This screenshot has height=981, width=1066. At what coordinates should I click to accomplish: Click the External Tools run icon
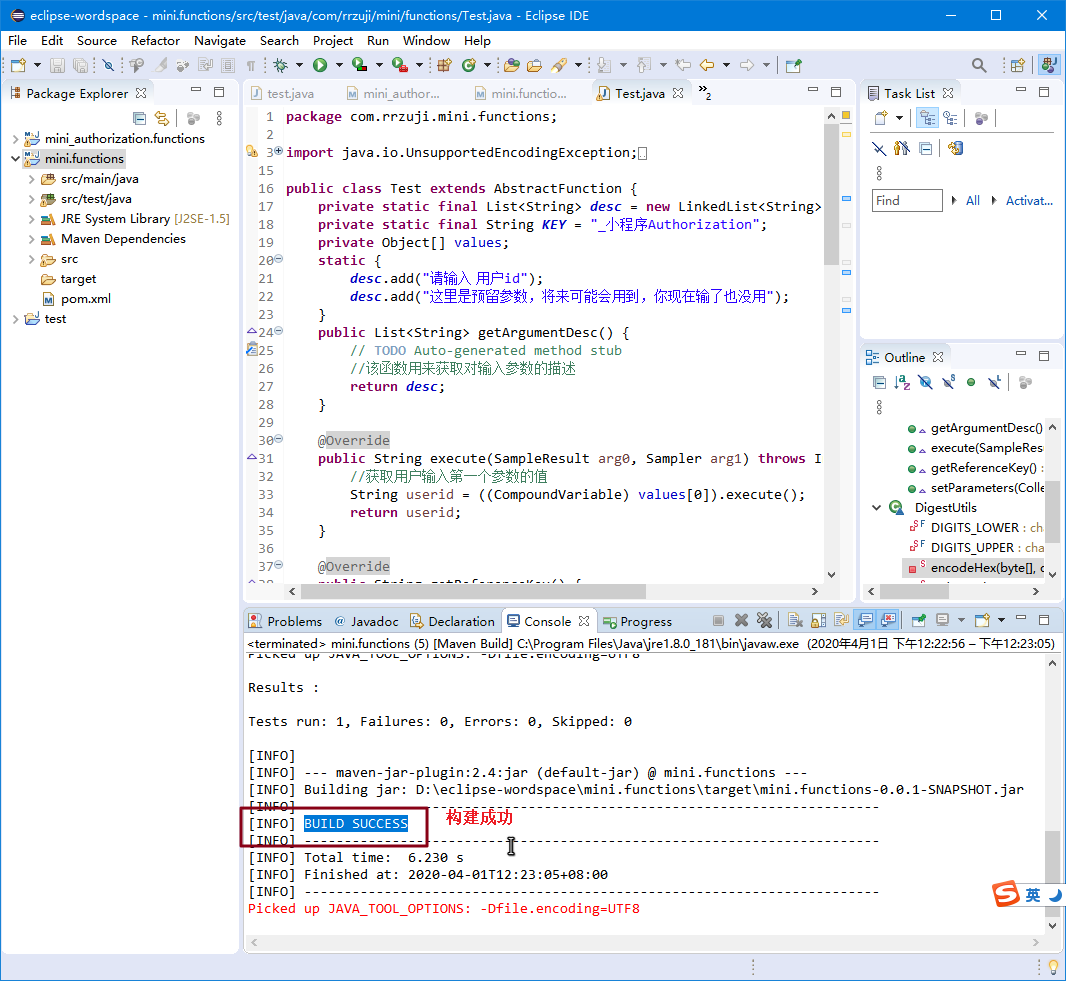[x=400, y=65]
